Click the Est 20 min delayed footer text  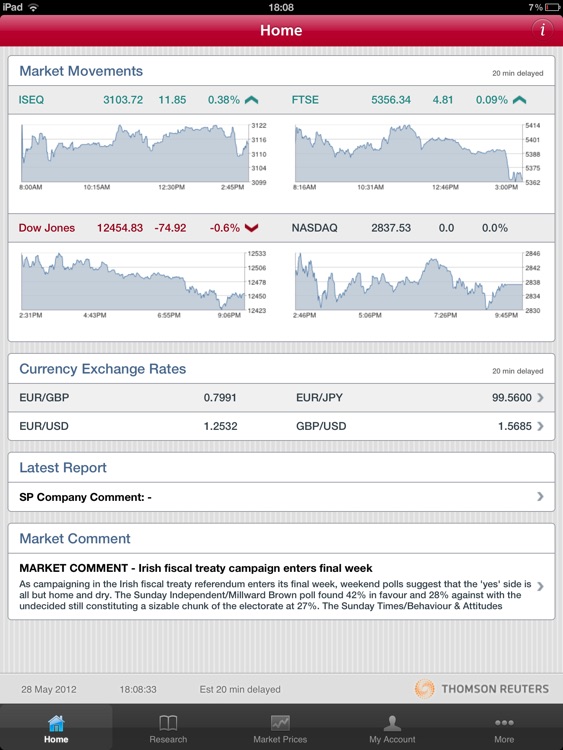tap(240, 689)
